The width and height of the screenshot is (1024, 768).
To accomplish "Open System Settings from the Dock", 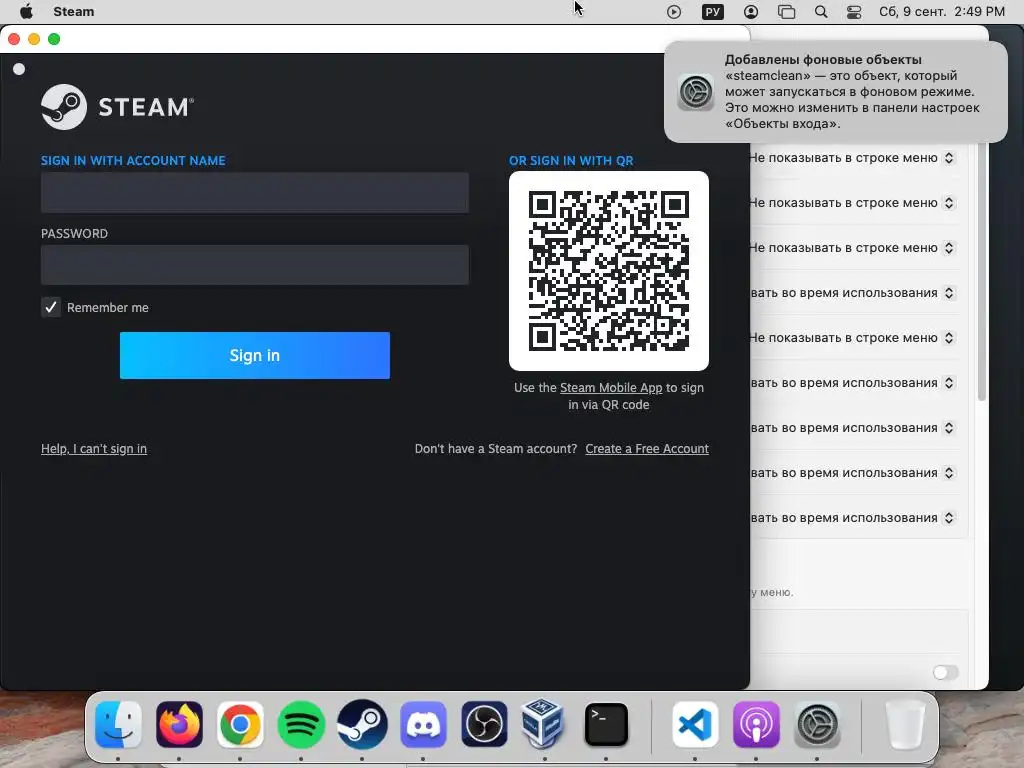I will tap(817, 725).
